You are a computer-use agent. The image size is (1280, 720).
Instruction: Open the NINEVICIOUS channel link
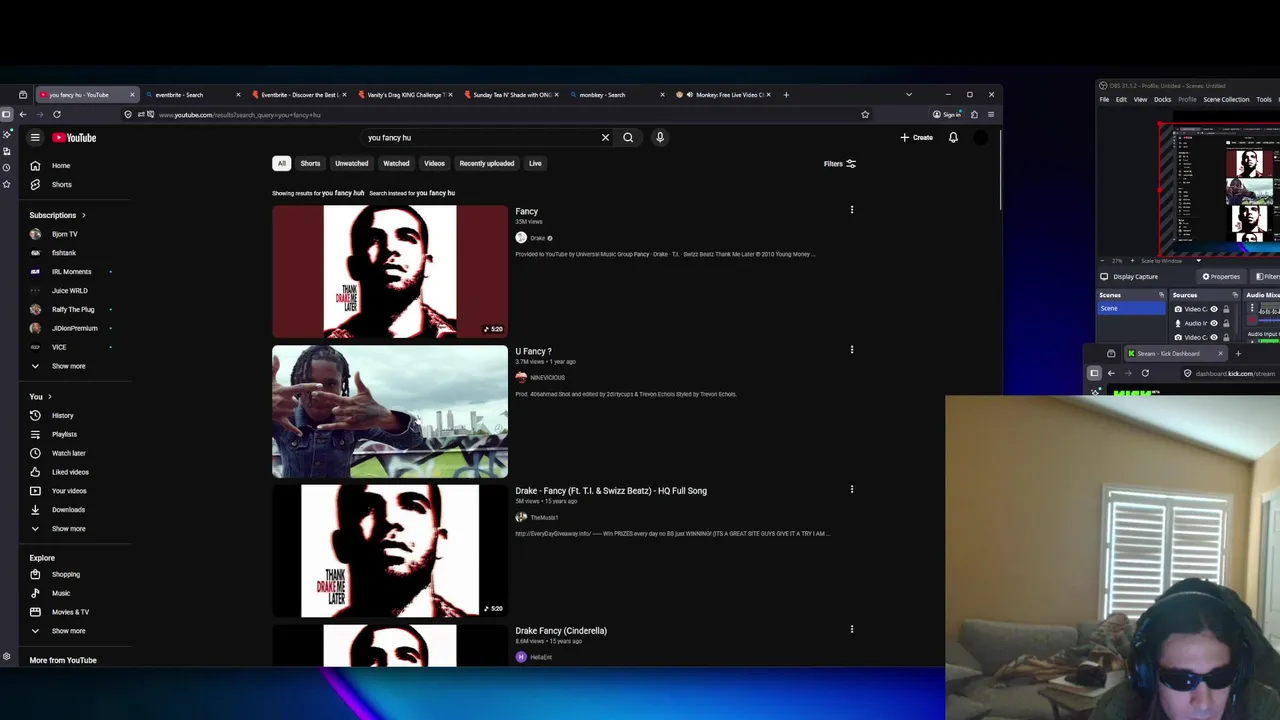(x=547, y=378)
